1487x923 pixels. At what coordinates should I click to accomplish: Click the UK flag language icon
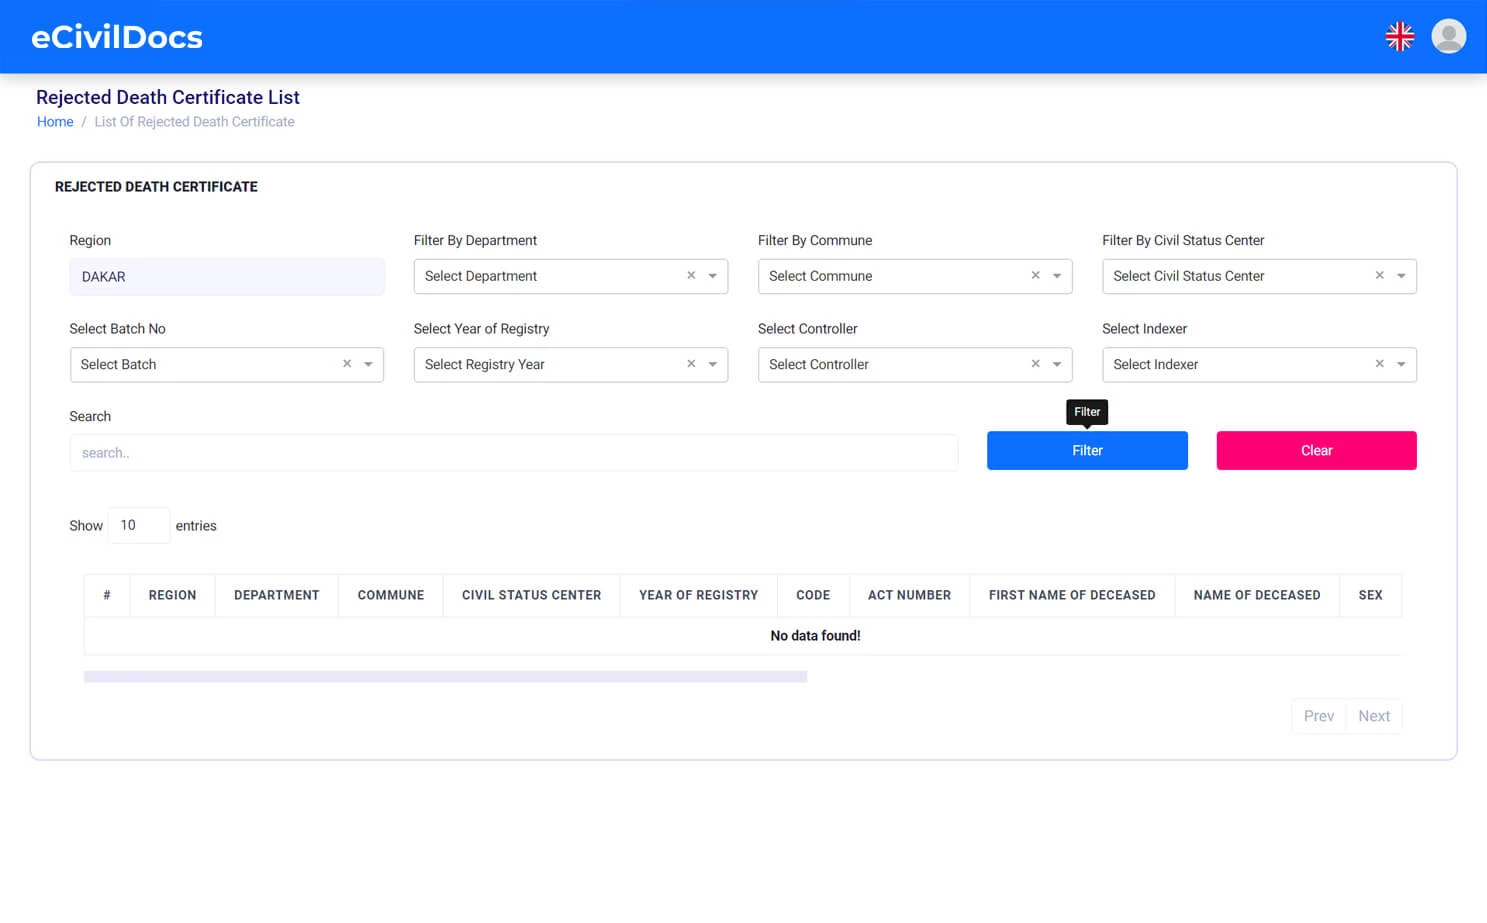[x=1399, y=37]
